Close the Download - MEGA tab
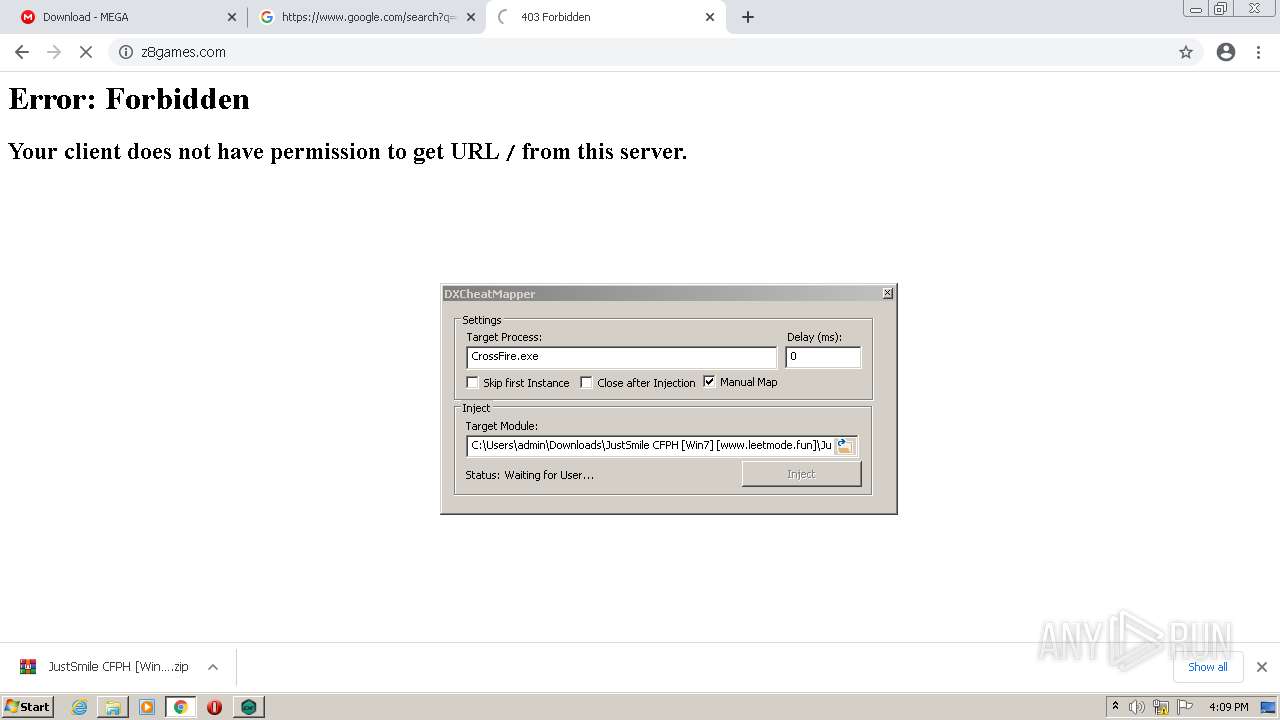Image resolution: width=1280 pixels, height=720 pixels. (x=232, y=17)
